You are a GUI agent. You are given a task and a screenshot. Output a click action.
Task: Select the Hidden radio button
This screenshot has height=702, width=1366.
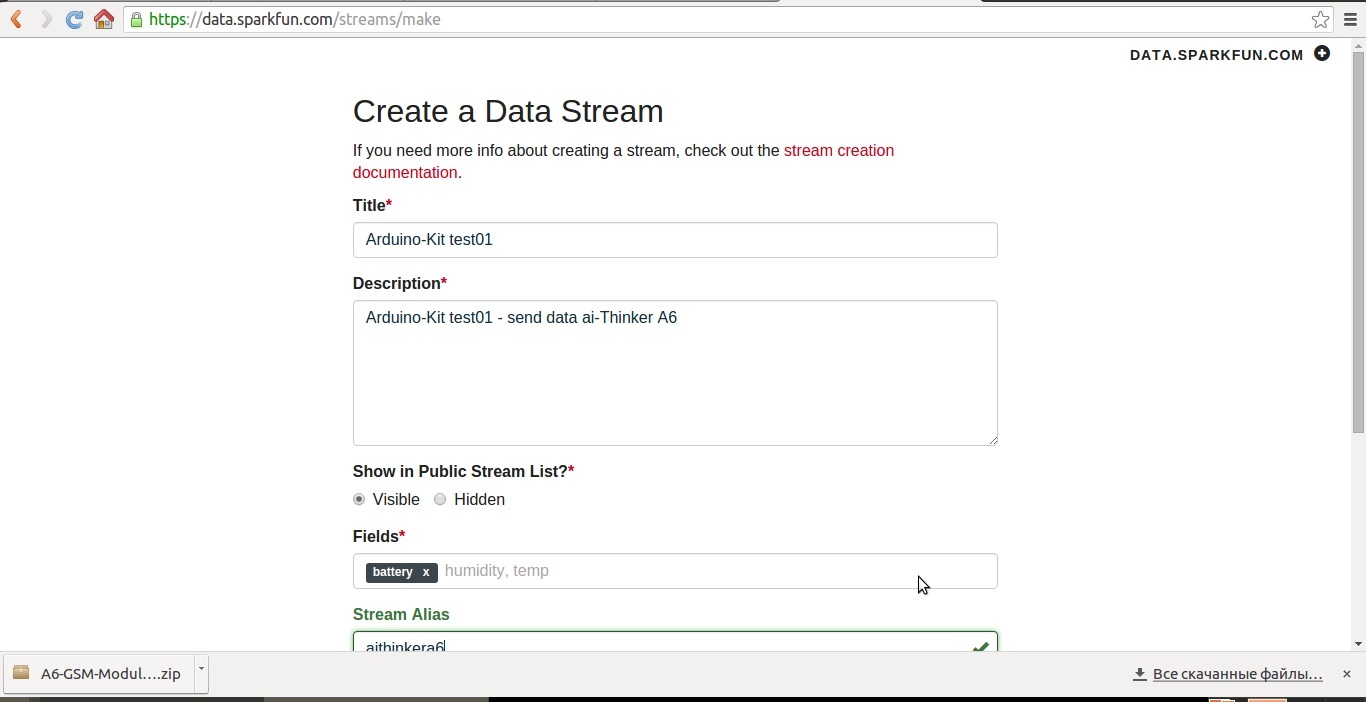(440, 499)
